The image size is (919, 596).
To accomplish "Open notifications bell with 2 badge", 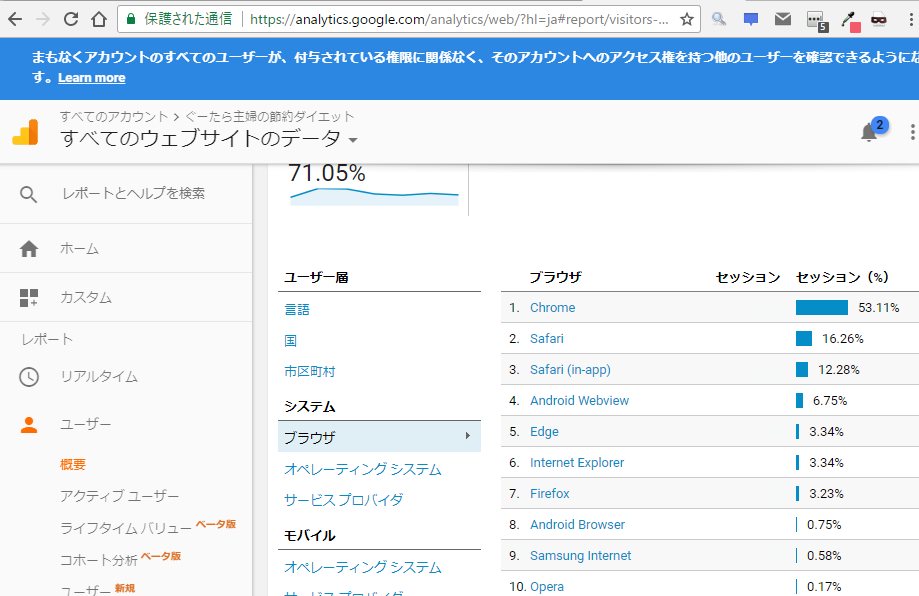I will 873,131.
